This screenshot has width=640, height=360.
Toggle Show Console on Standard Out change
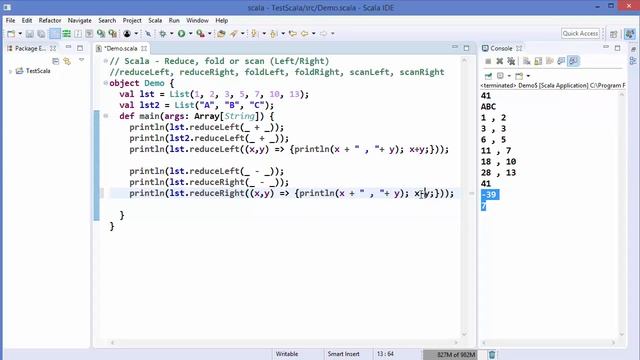coord(561,61)
